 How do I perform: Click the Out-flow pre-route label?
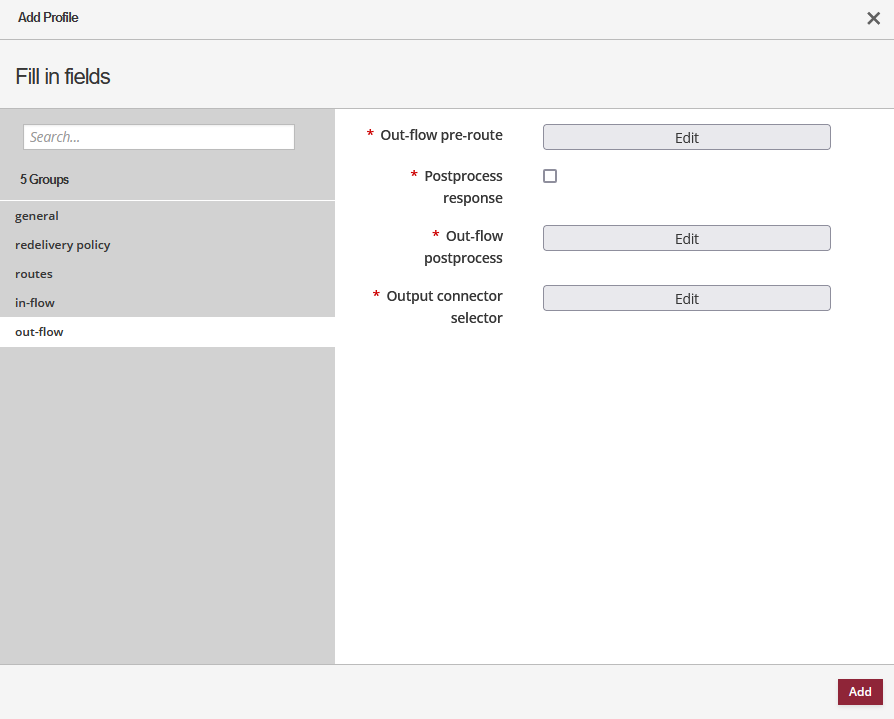441,135
